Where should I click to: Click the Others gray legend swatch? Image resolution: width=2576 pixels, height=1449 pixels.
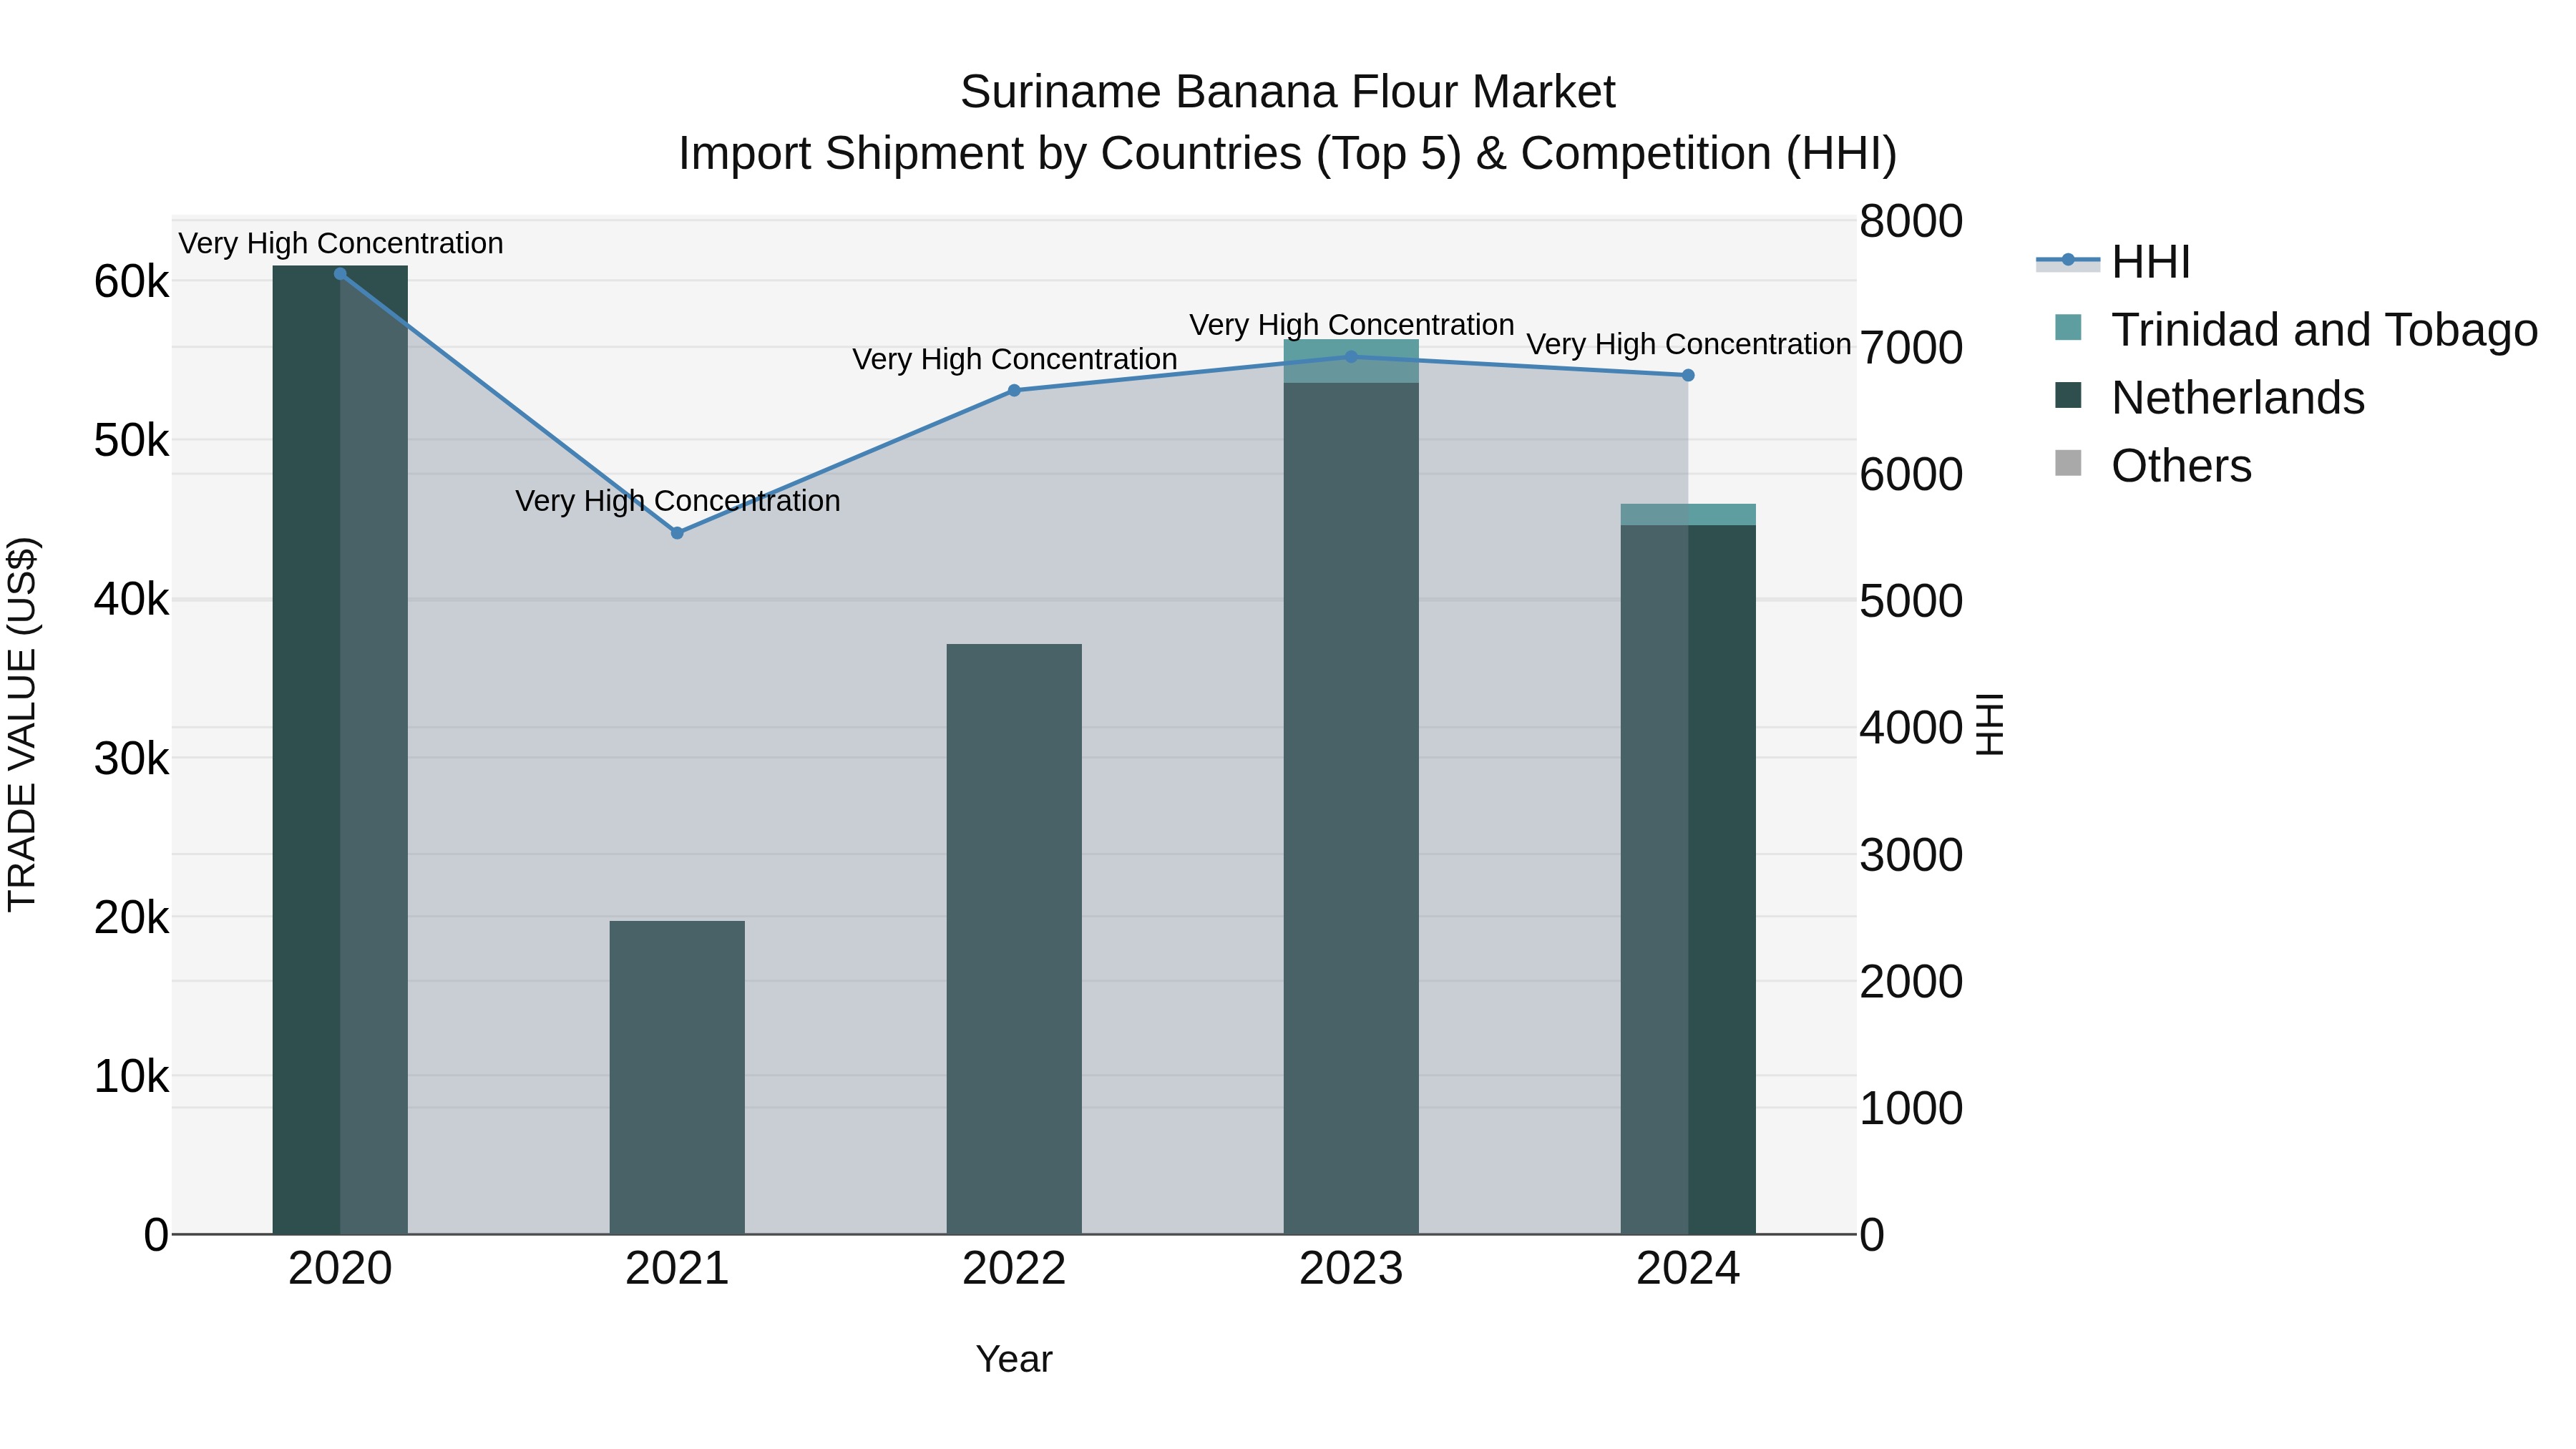pos(2068,464)
